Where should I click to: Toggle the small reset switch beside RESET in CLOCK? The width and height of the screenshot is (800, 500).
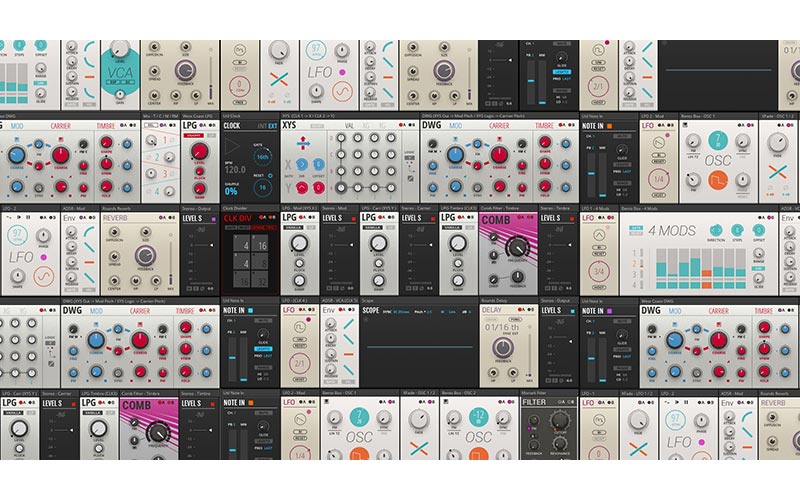point(270,176)
